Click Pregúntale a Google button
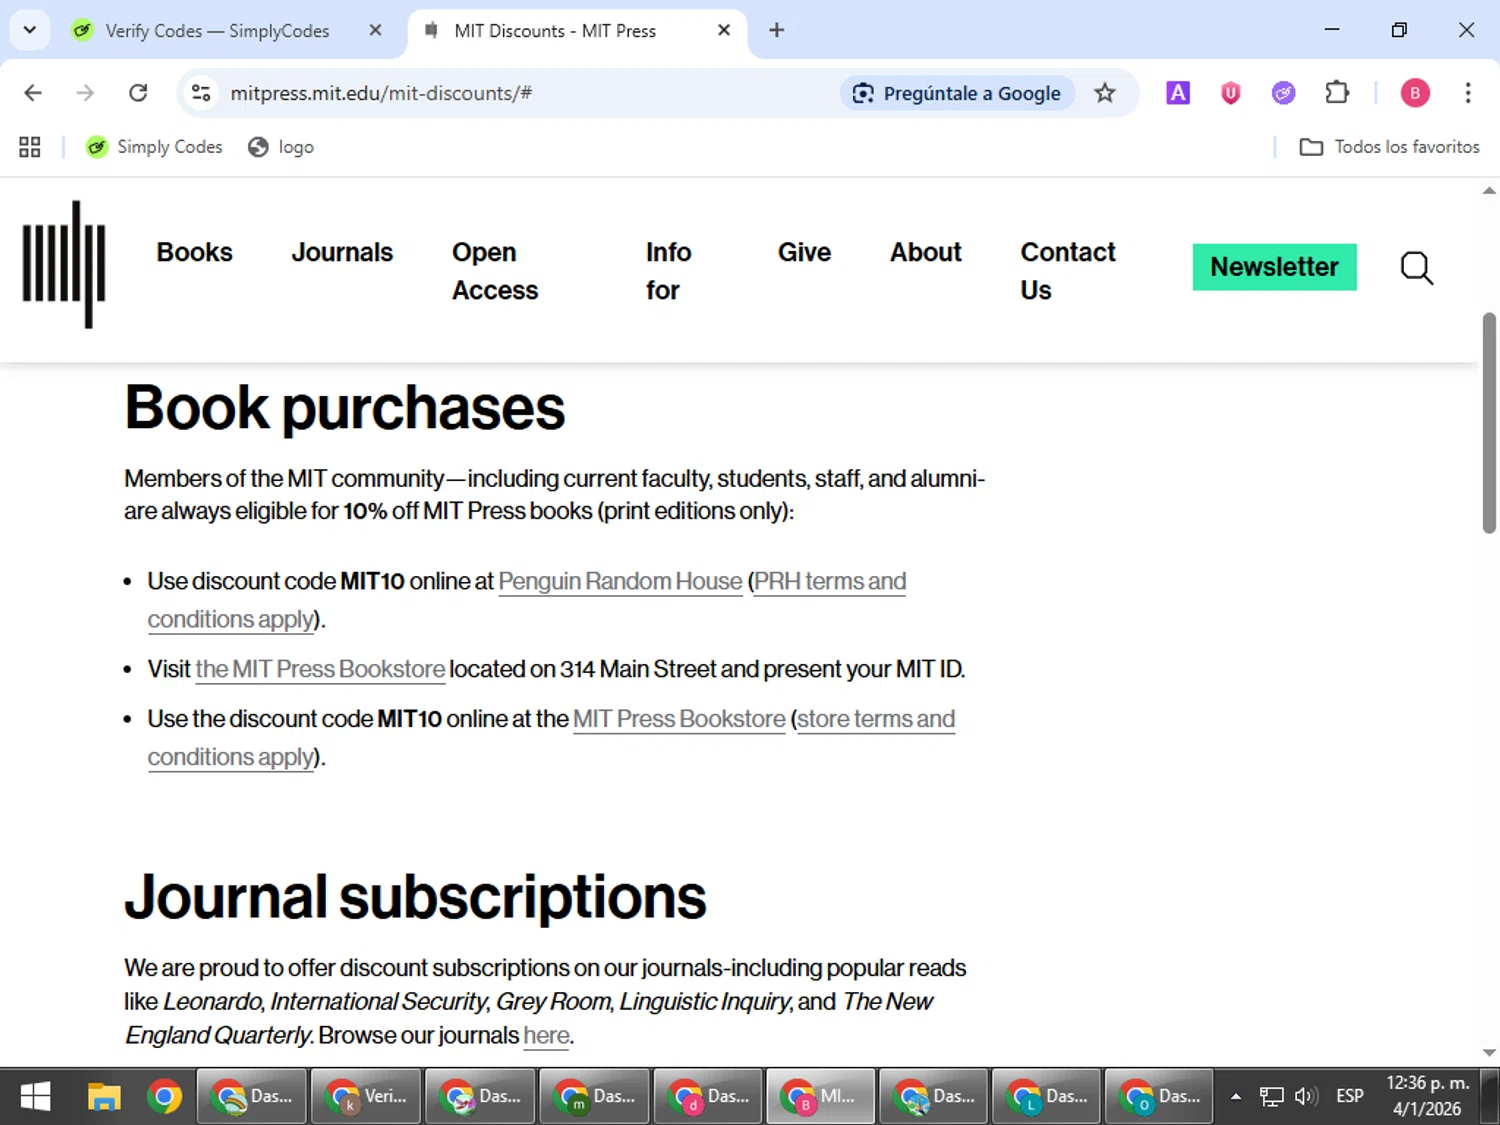 [957, 93]
